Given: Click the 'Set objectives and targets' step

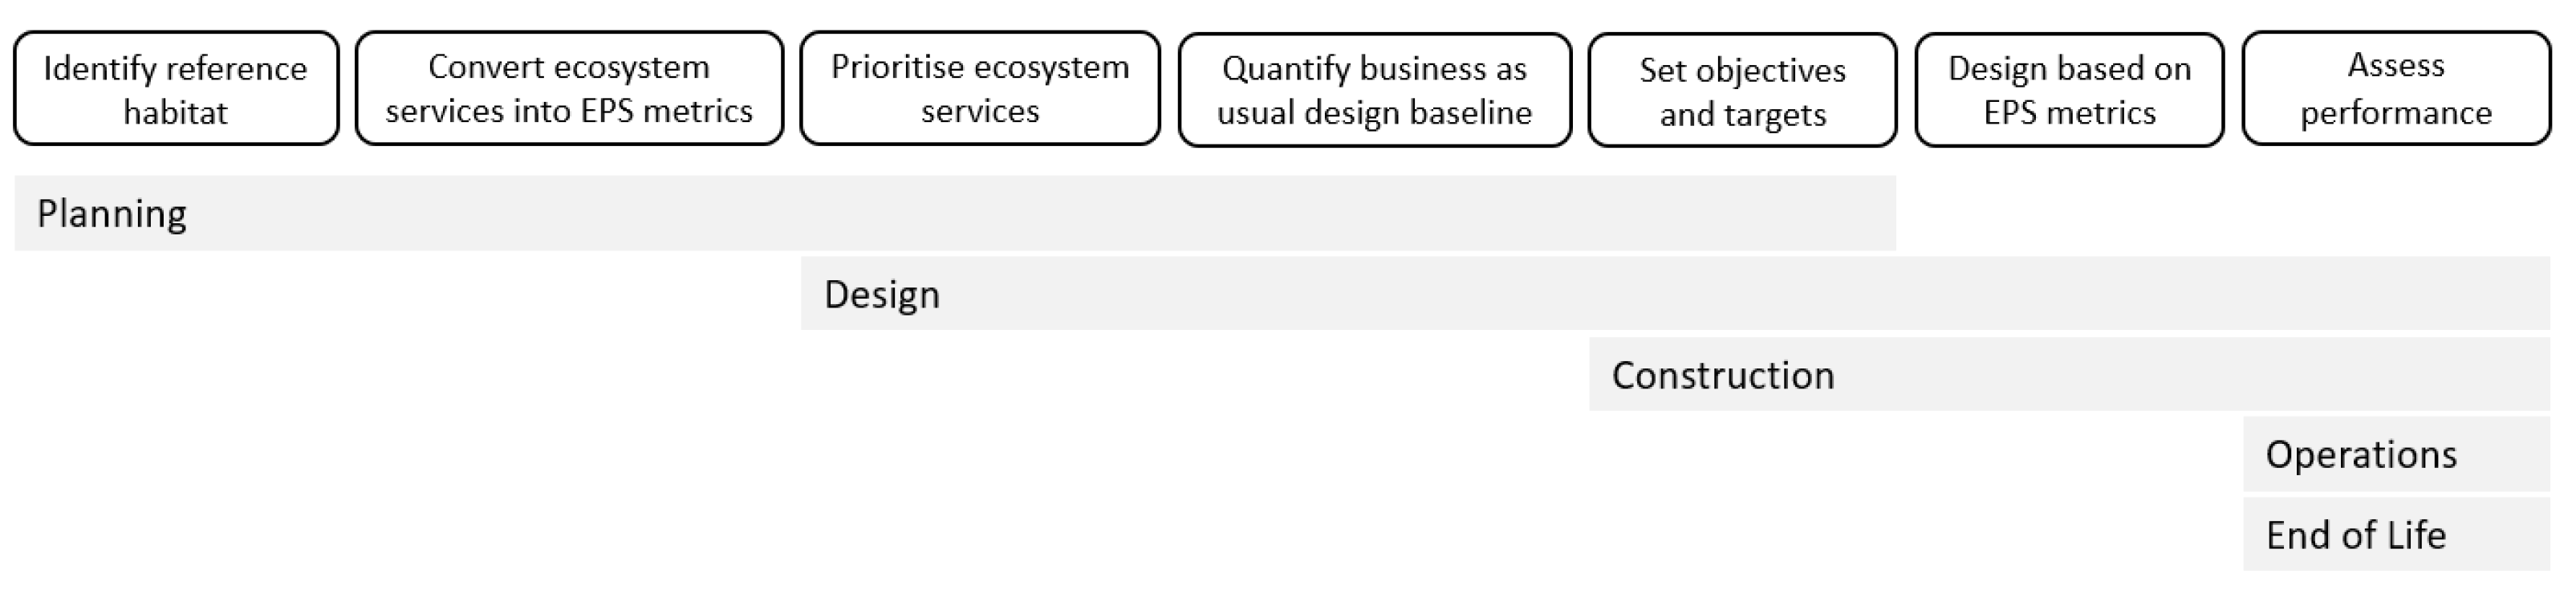Looking at the screenshot, I should pos(1742,91).
